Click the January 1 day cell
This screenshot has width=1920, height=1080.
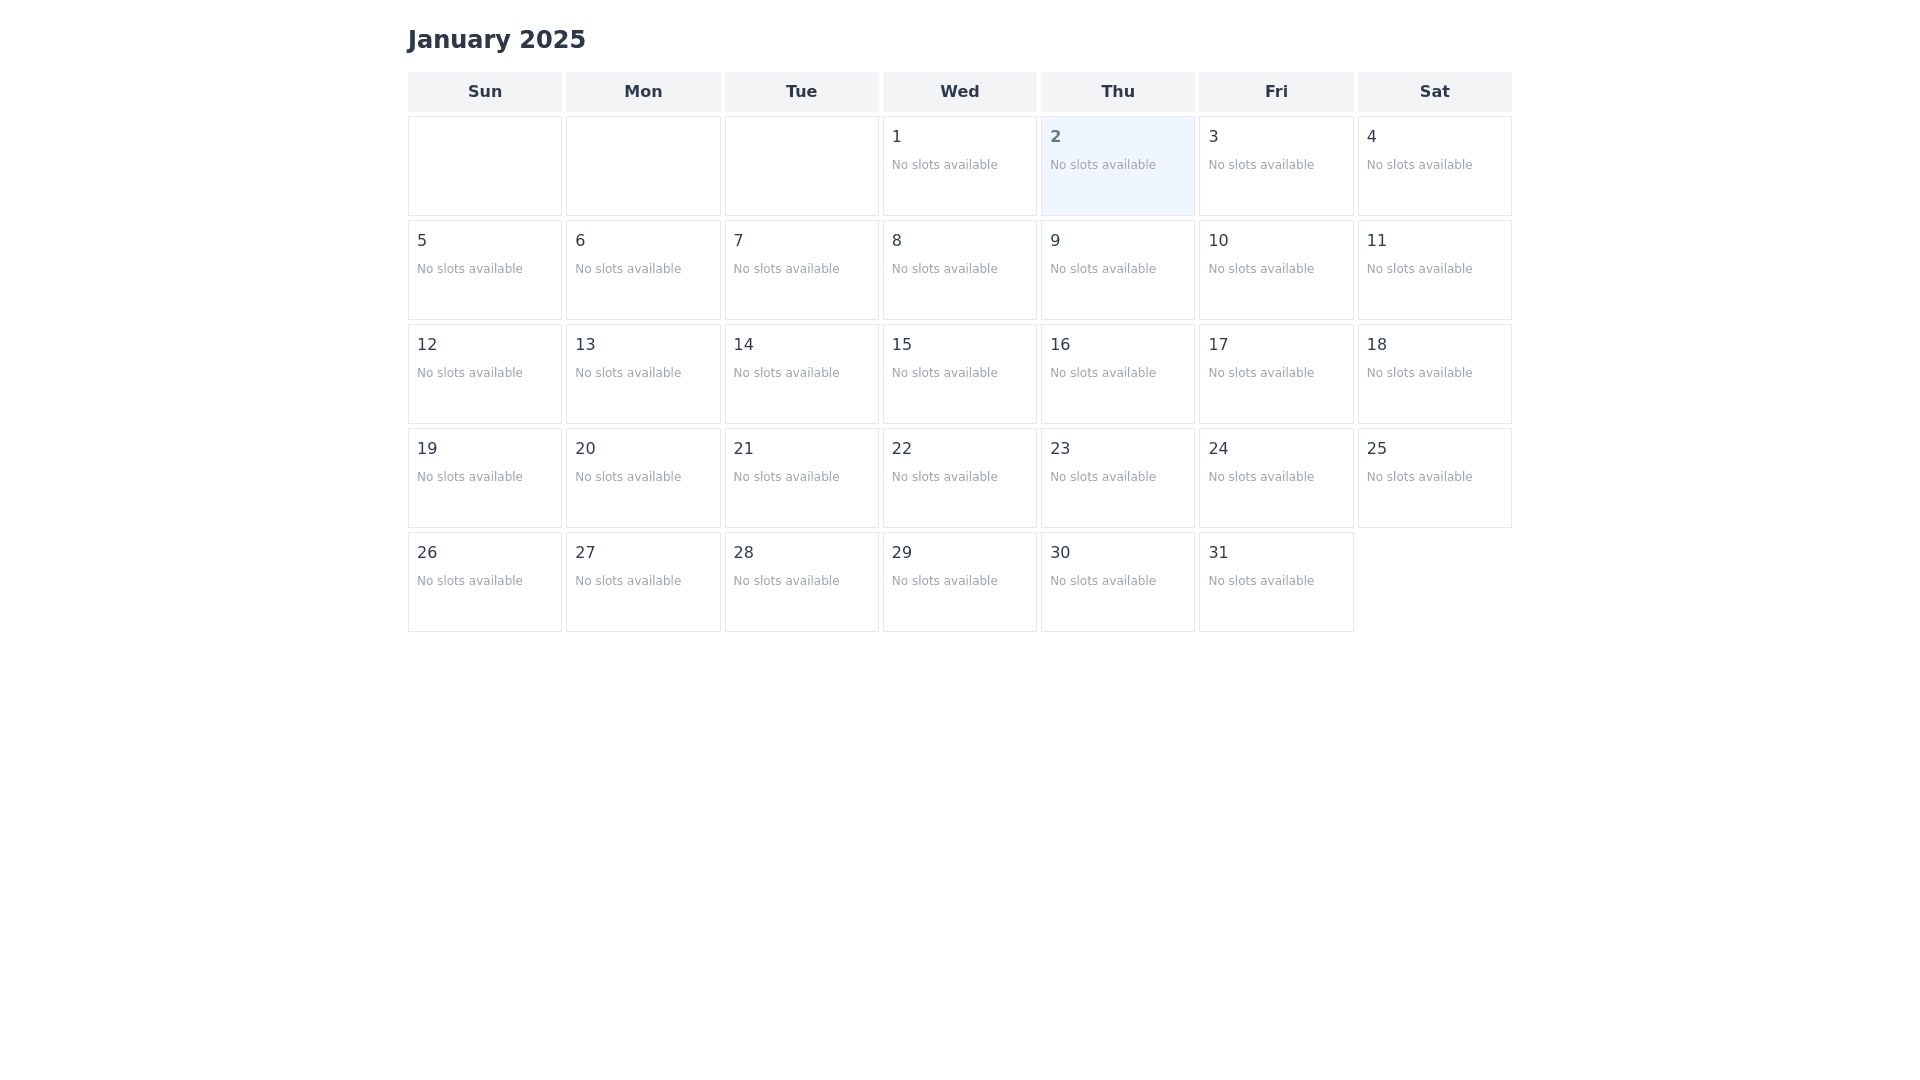pos(959,166)
